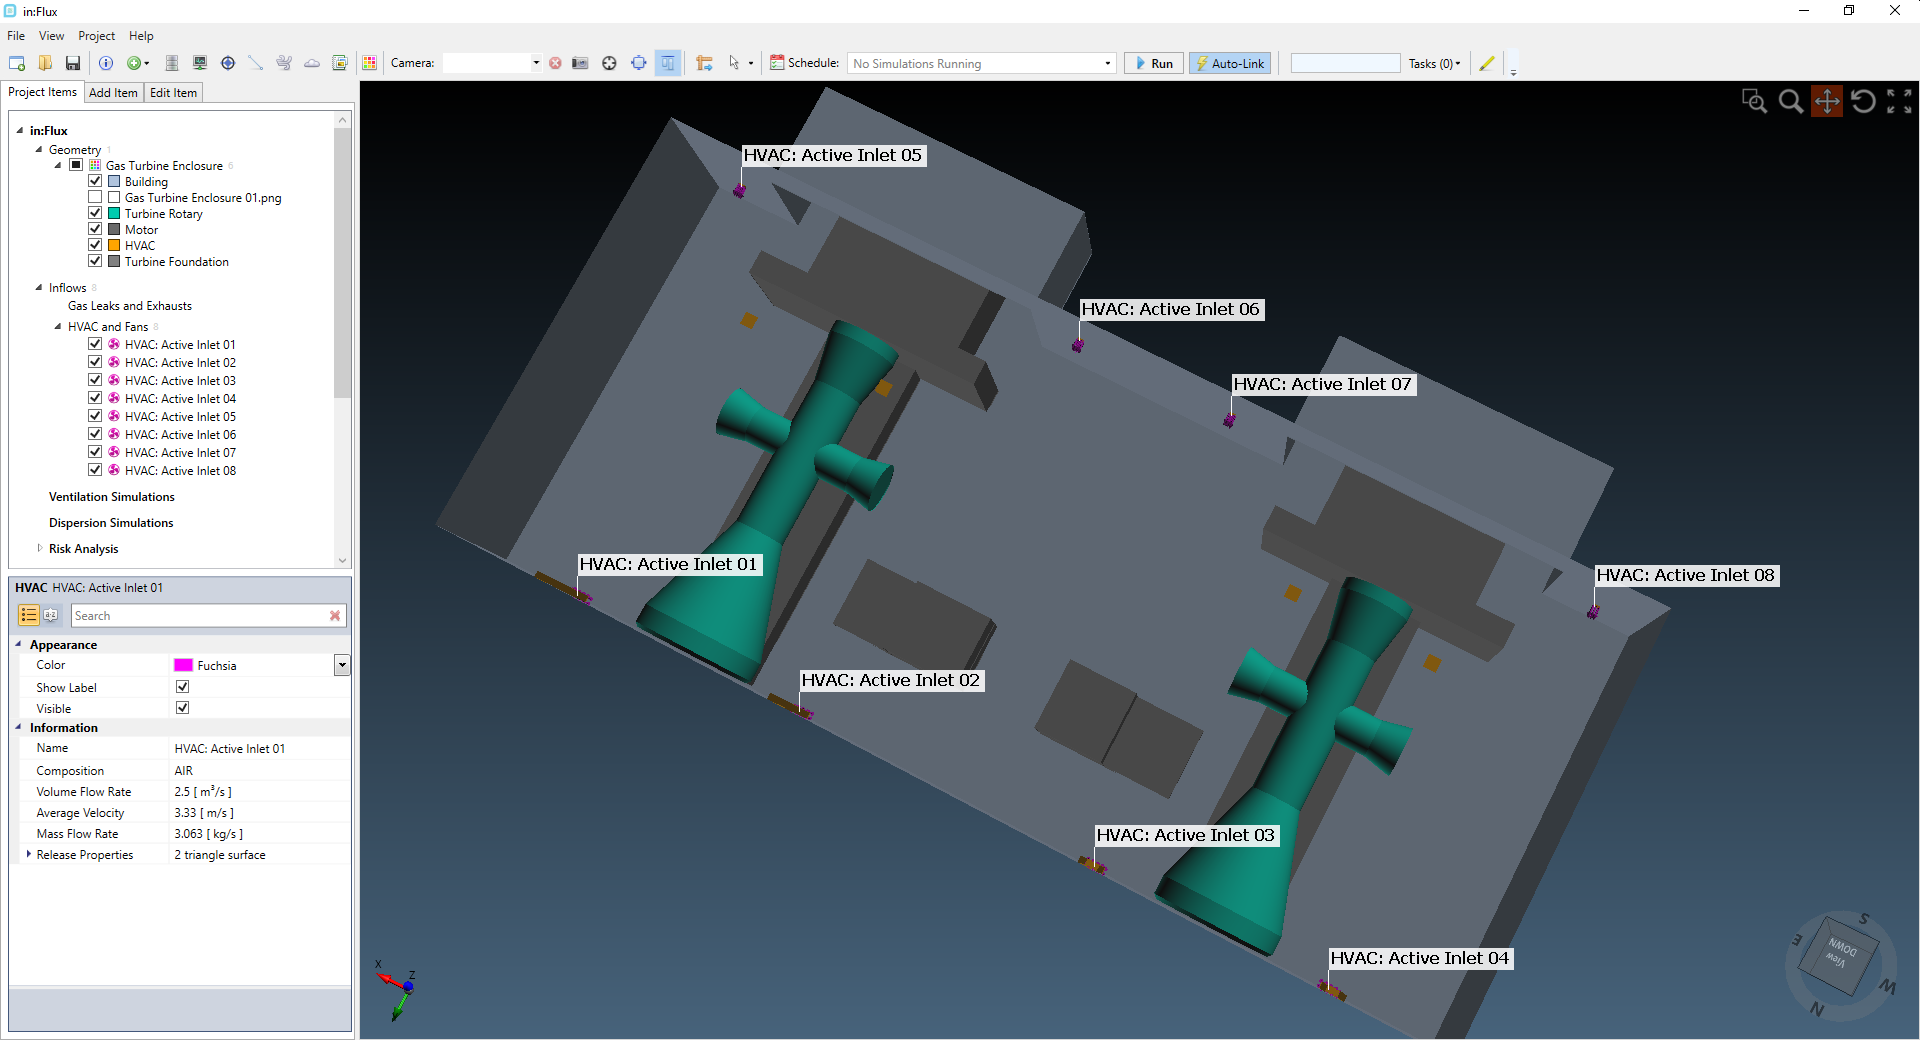Select the Pan tool in the viewport
Viewport: 1920px width, 1040px height.
pos(1827,100)
